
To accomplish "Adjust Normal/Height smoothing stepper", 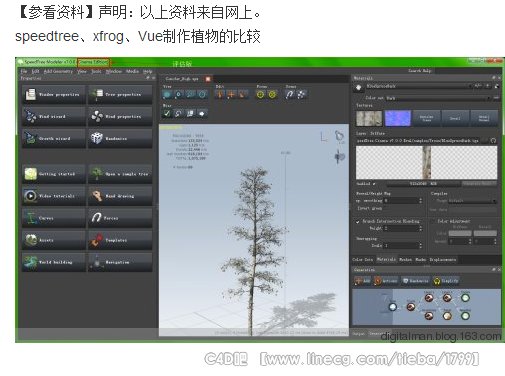I will point(420,201).
